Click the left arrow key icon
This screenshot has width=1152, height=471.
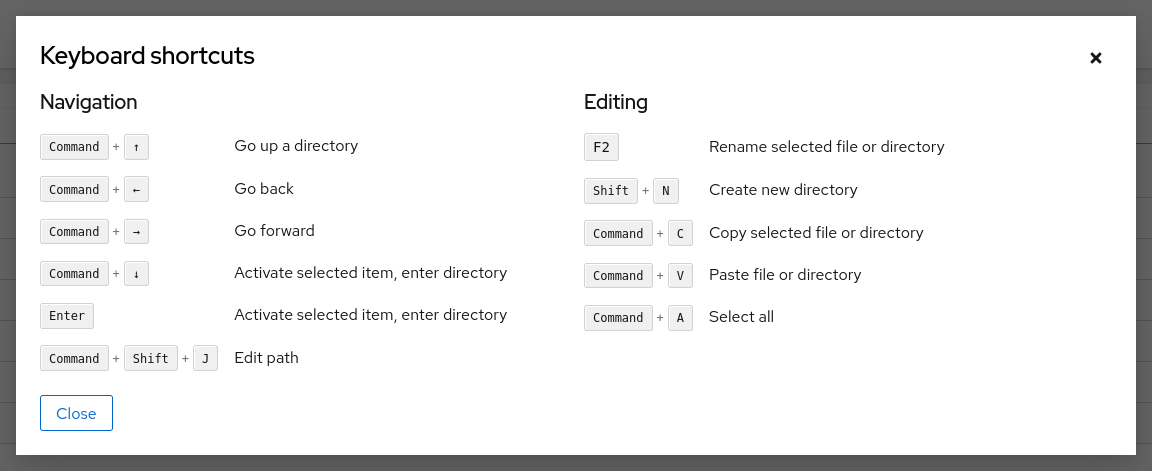pos(136,189)
